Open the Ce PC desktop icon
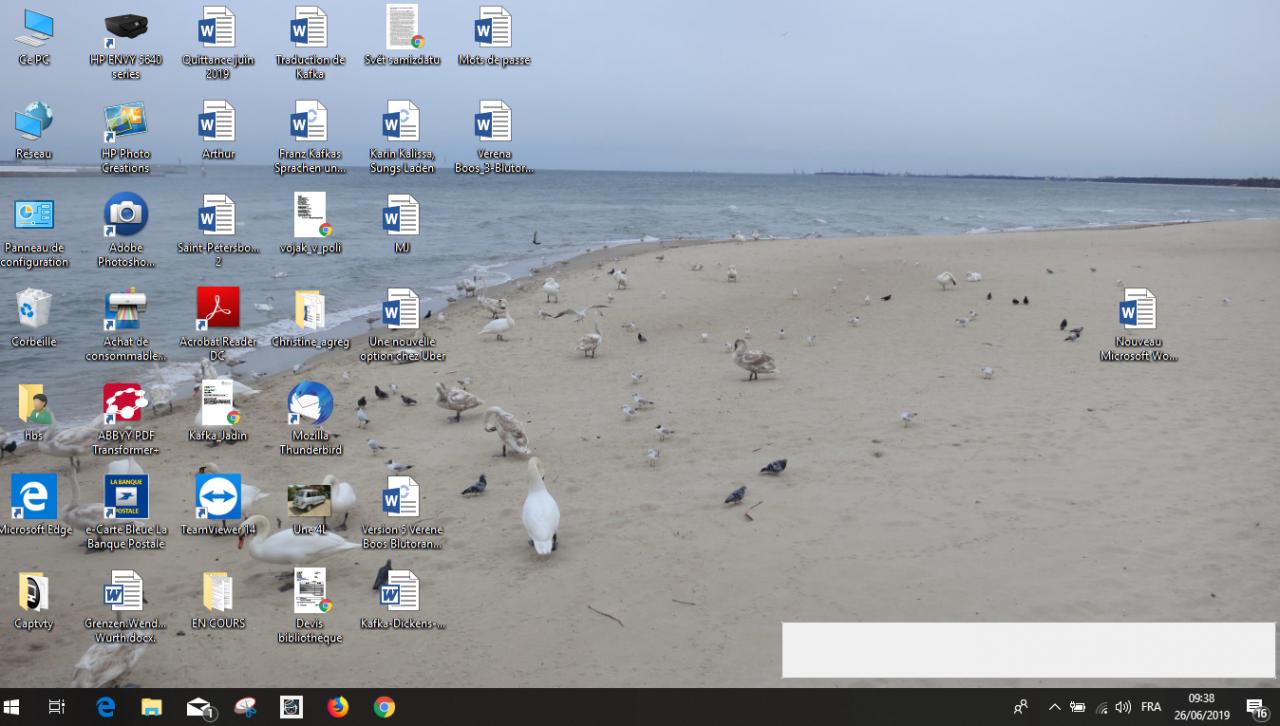This screenshot has height=726, width=1280. click(x=34, y=37)
